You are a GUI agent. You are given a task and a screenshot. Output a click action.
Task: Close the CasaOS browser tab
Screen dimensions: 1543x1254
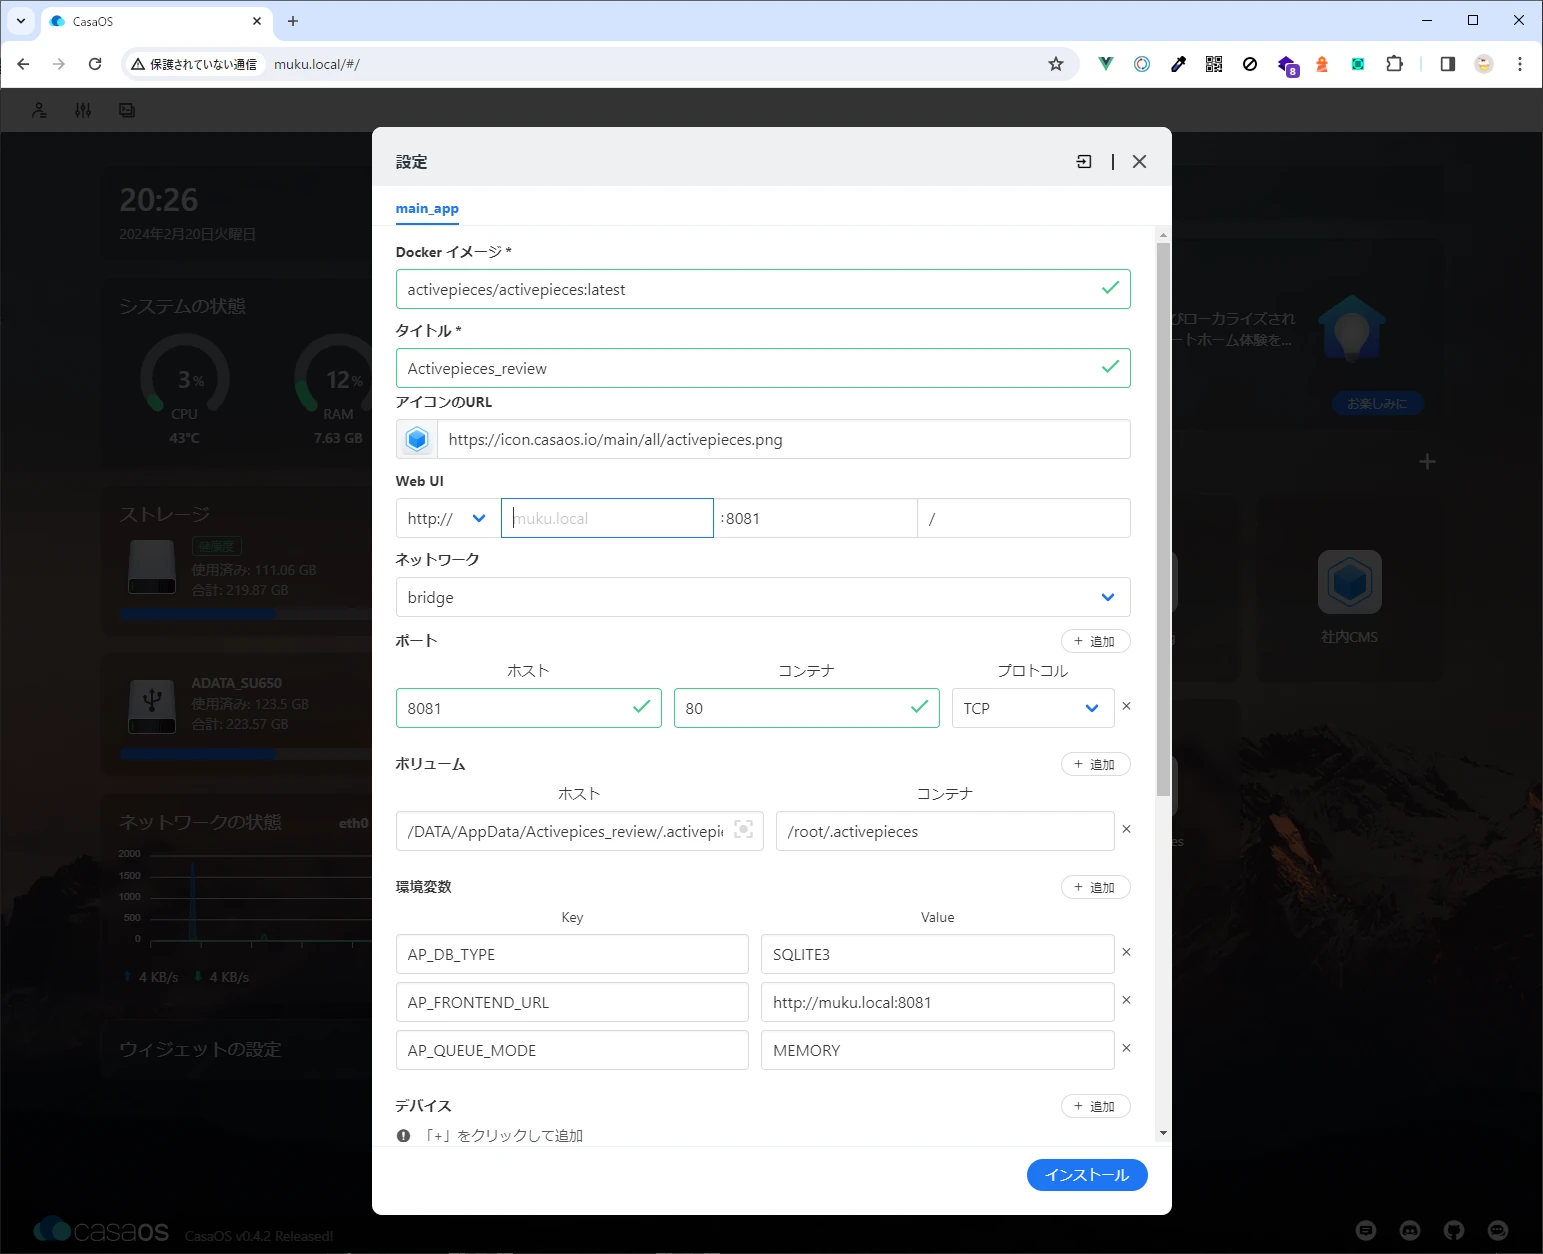tap(257, 21)
